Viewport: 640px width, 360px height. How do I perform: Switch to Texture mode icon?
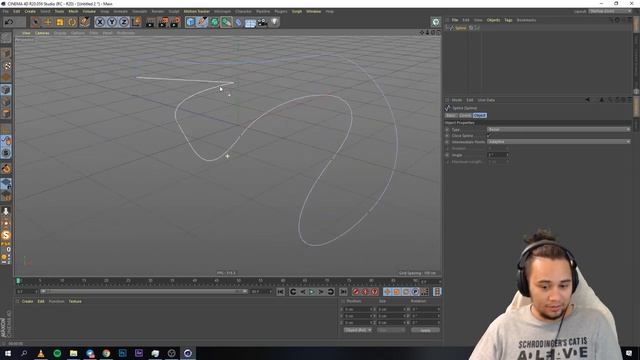click(6, 66)
